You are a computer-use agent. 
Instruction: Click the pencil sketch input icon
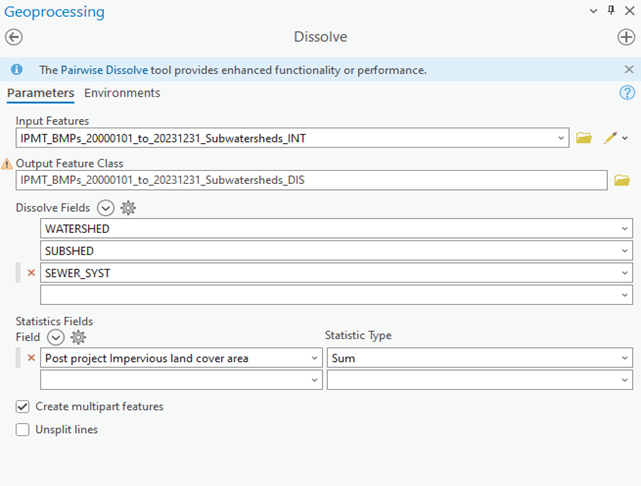(x=610, y=138)
